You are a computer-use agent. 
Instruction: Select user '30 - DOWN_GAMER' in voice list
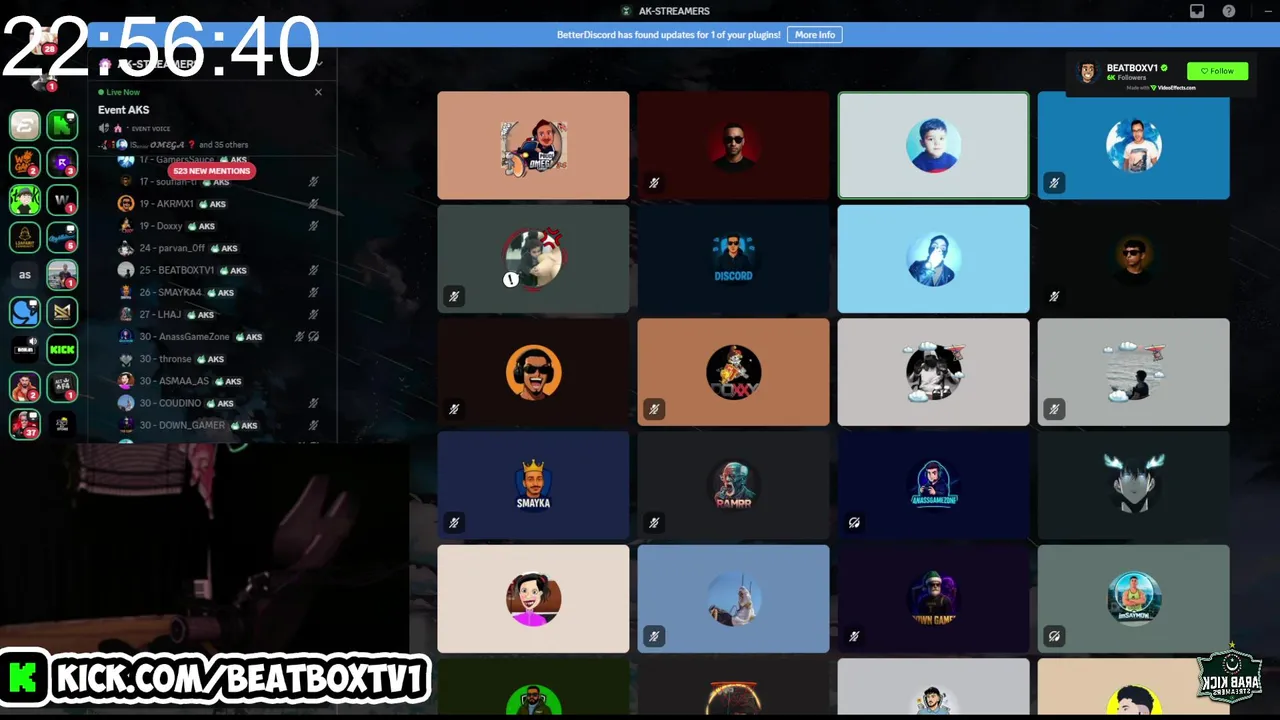218,425
